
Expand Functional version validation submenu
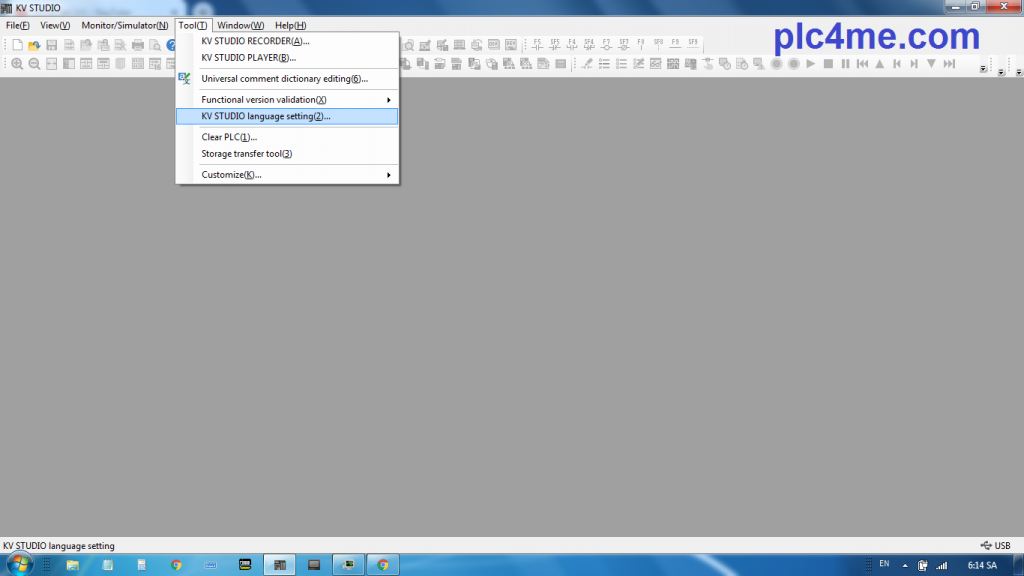pos(388,100)
